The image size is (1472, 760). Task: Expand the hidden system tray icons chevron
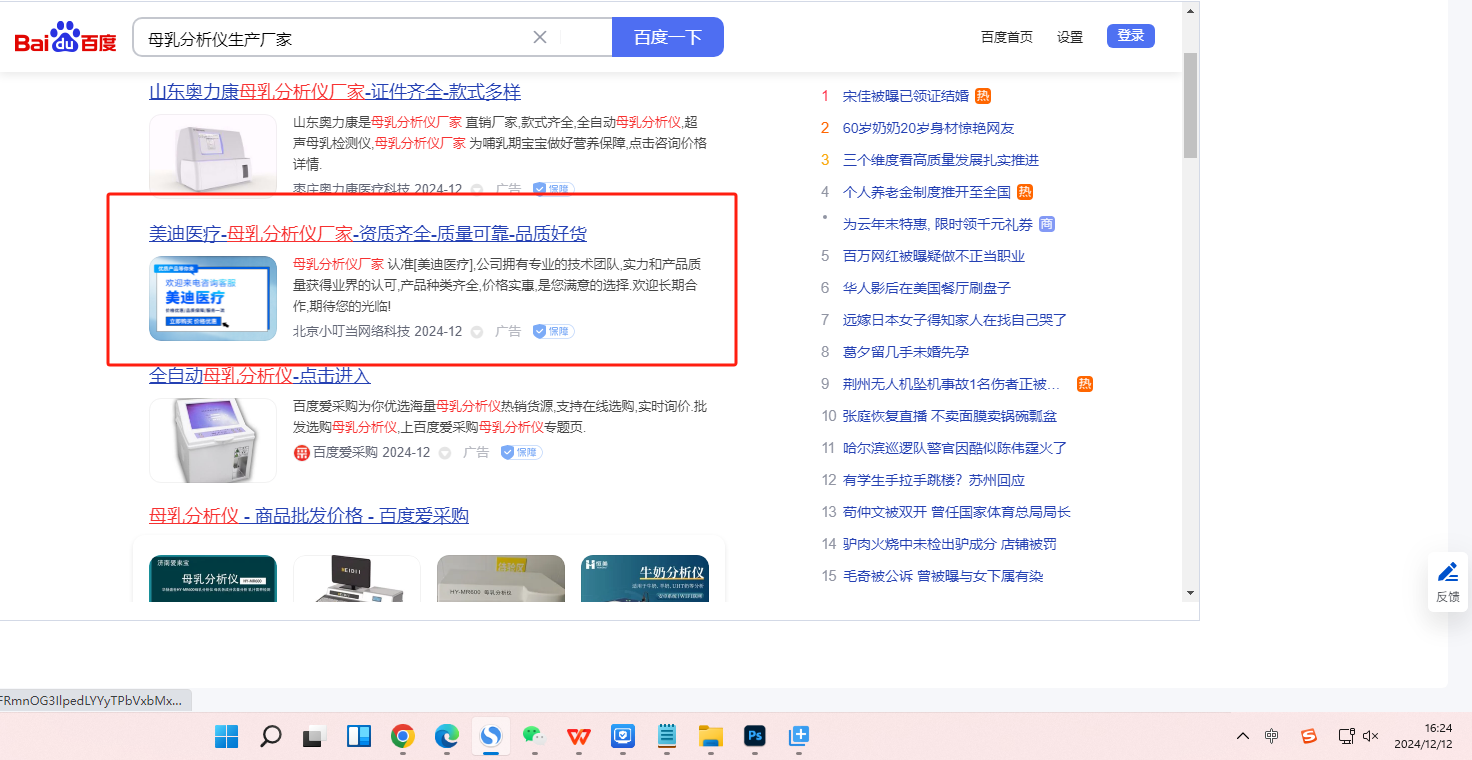pos(1242,736)
